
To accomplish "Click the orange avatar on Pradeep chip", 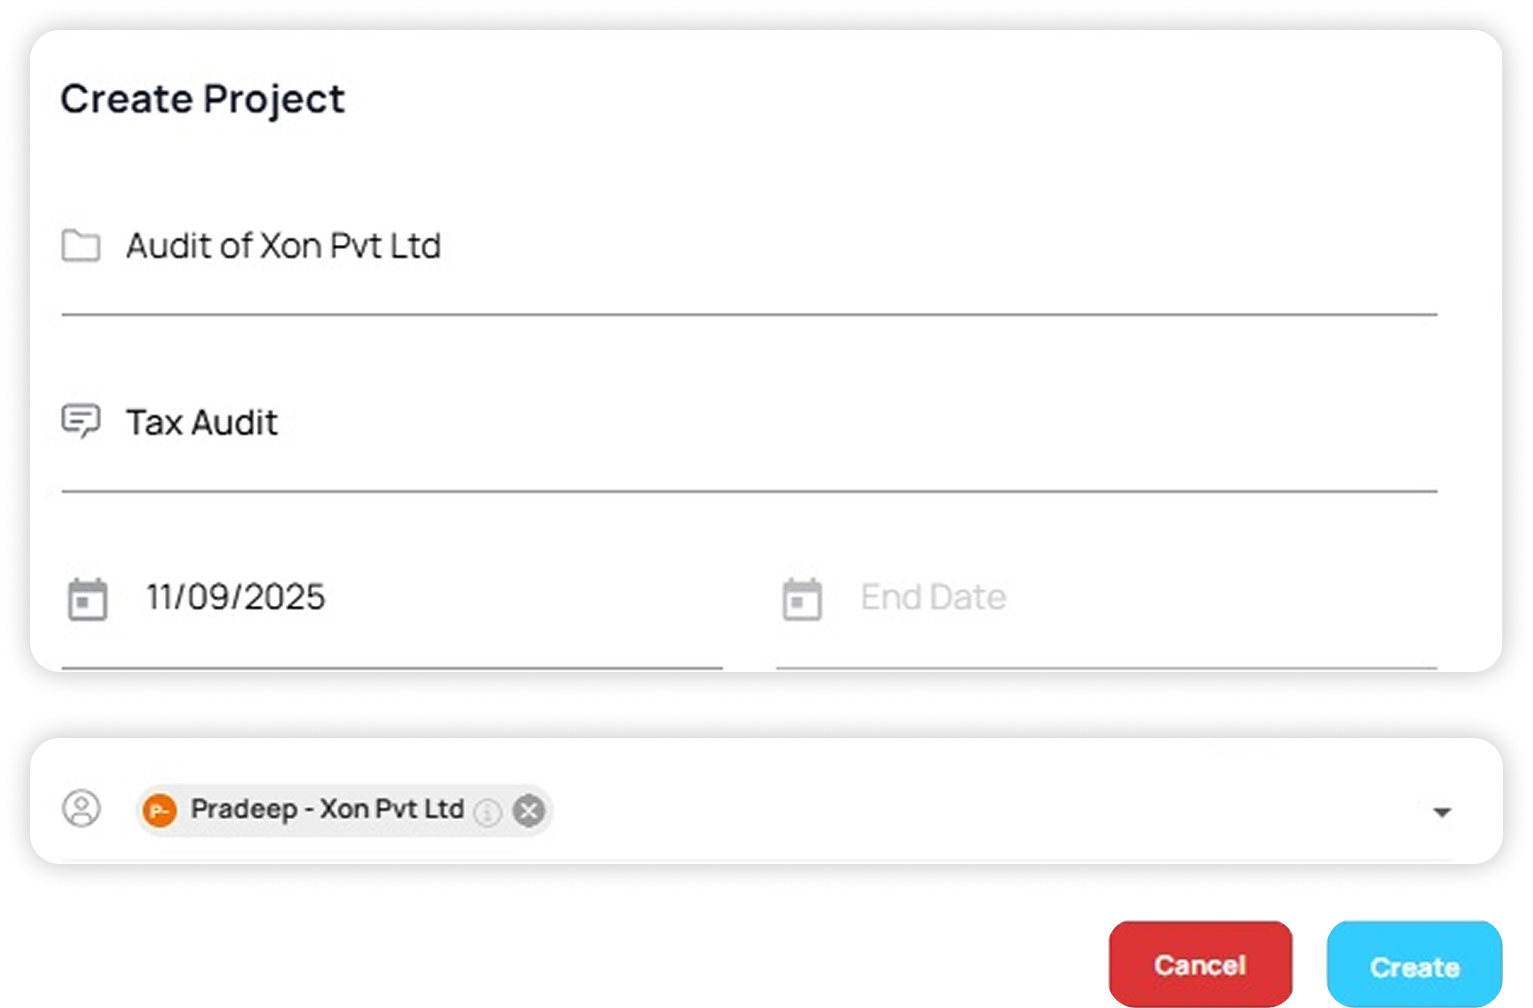I will click(159, 810).
